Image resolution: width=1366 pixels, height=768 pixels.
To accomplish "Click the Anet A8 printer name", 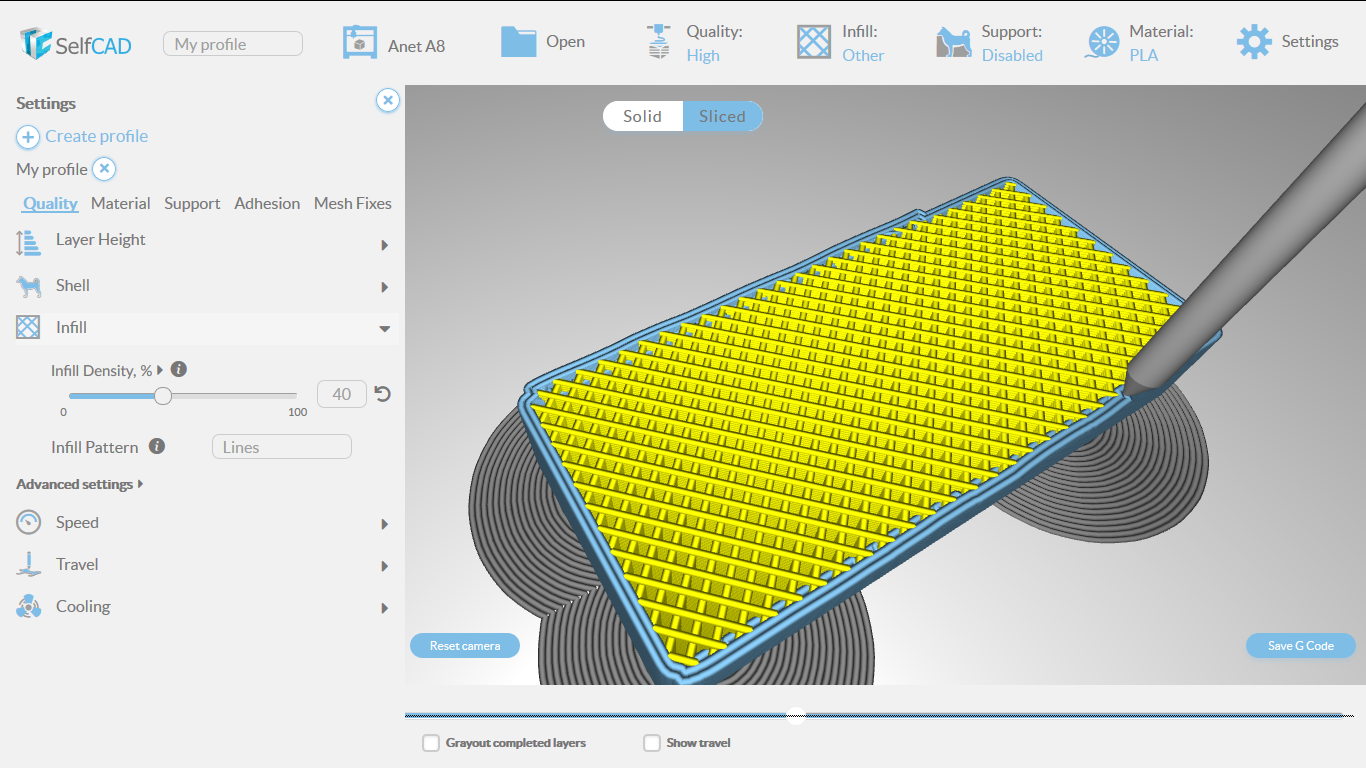I will pyautogui.click(x=417, y=46).
